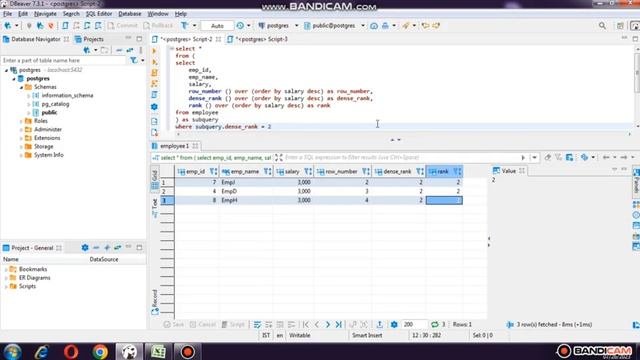
Task: Go to previous result row
Action: coord(317,325)
